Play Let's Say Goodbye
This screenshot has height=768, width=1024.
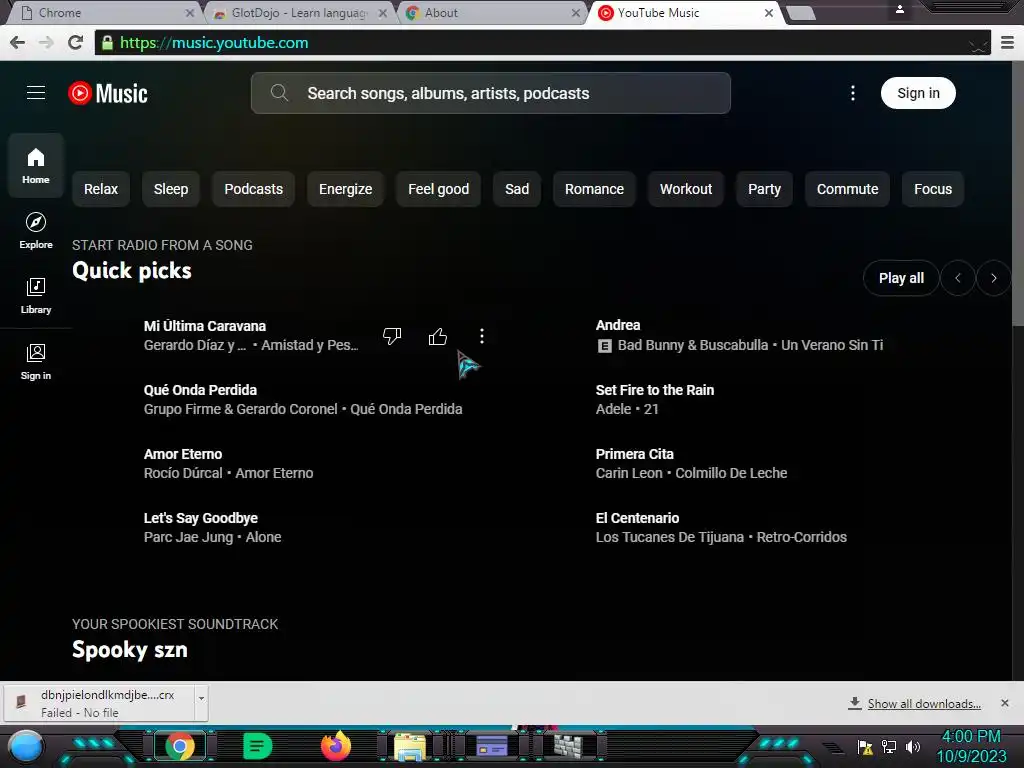click(200, 518)
